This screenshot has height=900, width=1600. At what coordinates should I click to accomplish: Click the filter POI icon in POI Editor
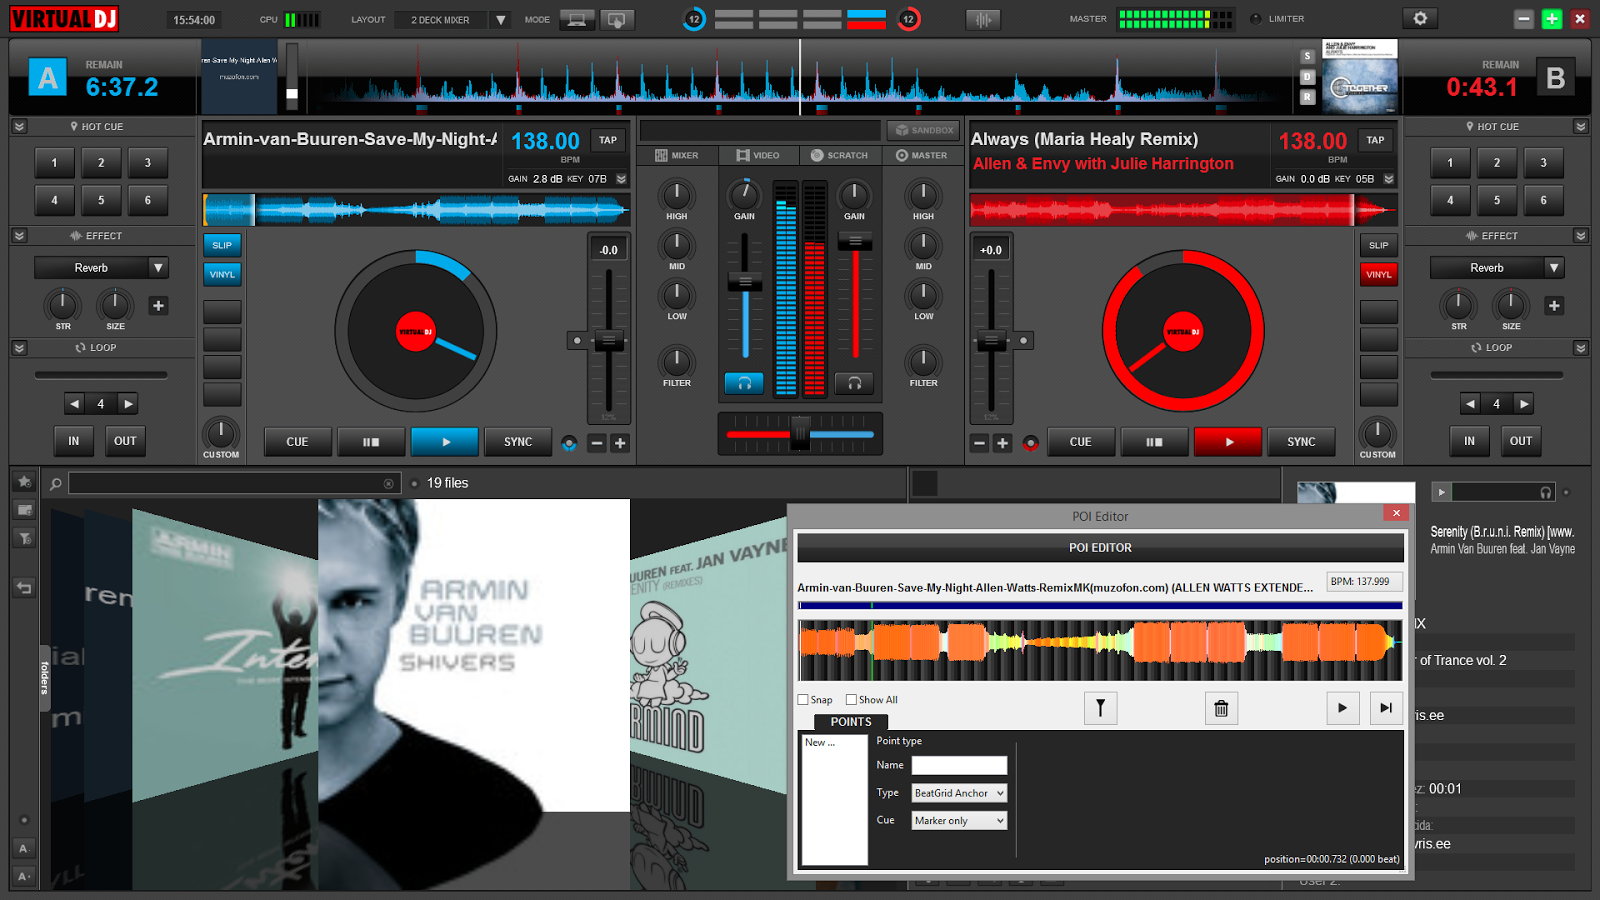point(1100,708)
